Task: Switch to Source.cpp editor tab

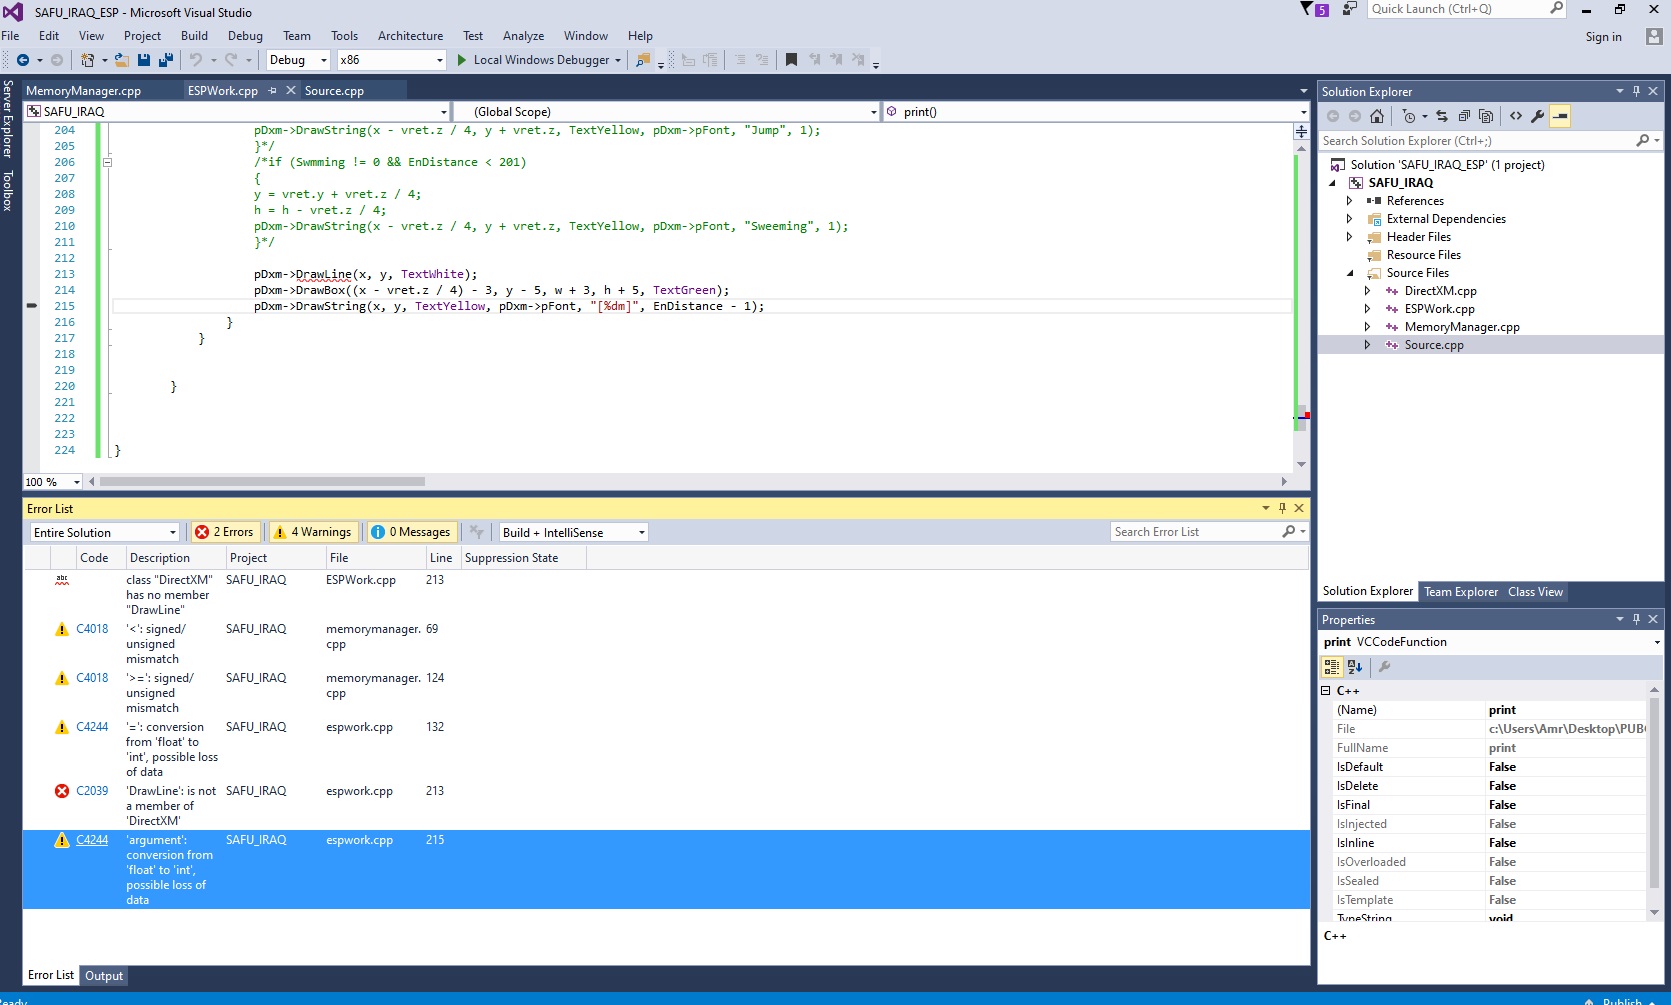Action: pos(334,91)
